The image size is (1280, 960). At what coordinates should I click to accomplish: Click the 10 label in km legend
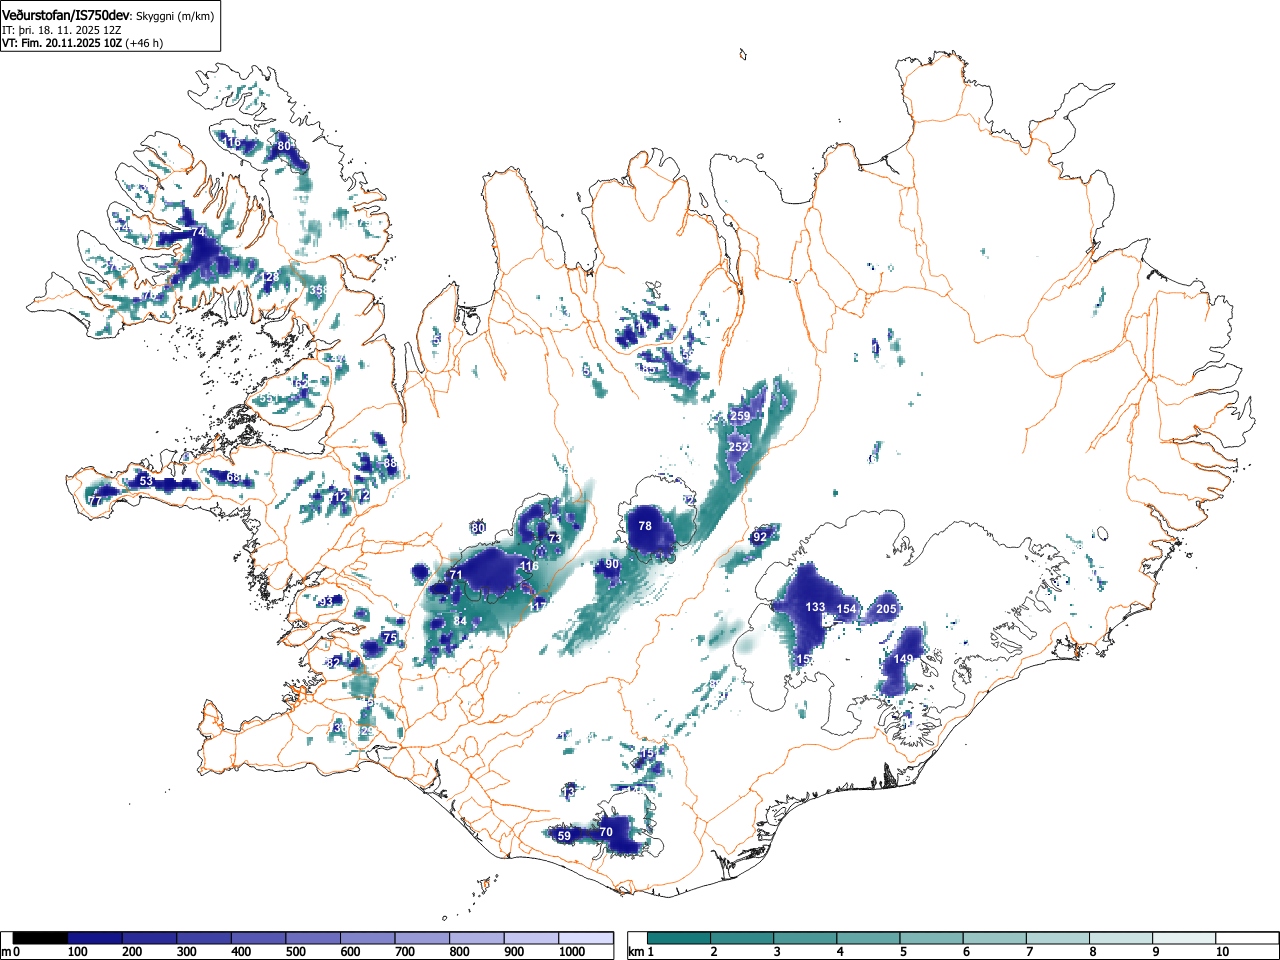click(x=1222, y=952)
